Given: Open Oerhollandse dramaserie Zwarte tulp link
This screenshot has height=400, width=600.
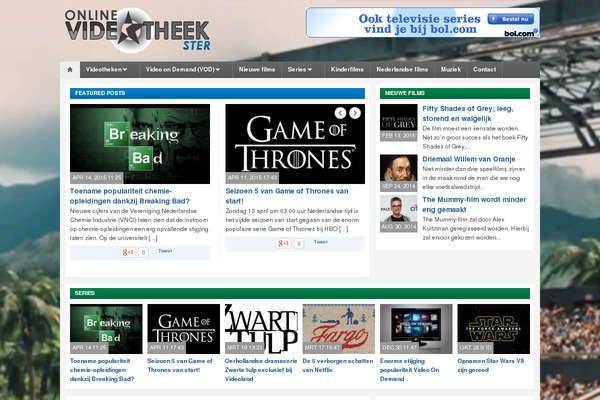Looking at the screenshot, I should [261, 370].
